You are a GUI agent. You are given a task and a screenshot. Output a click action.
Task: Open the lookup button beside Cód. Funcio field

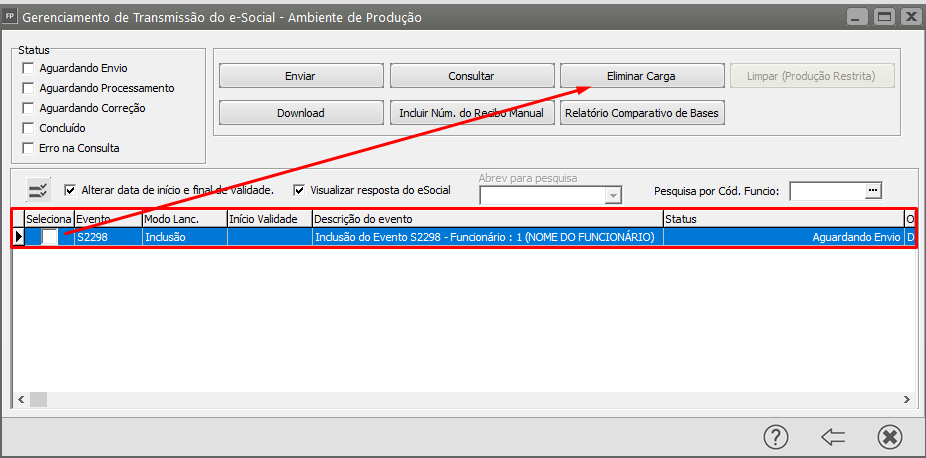pyautogui.click(x=873, y=190)
